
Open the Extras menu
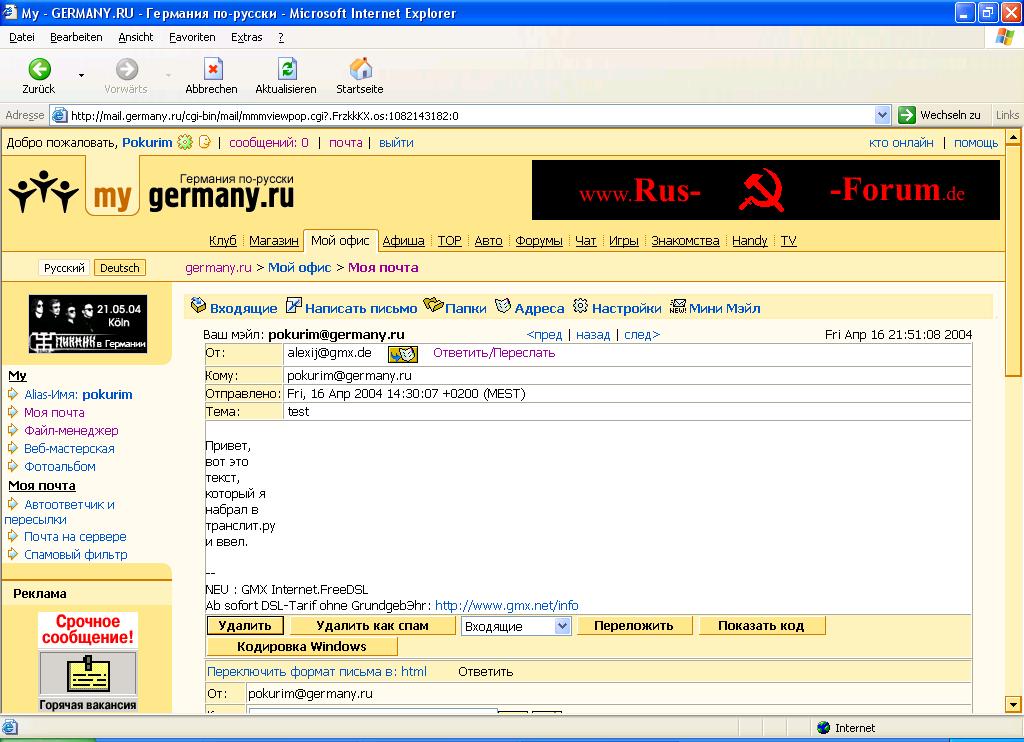247,37
